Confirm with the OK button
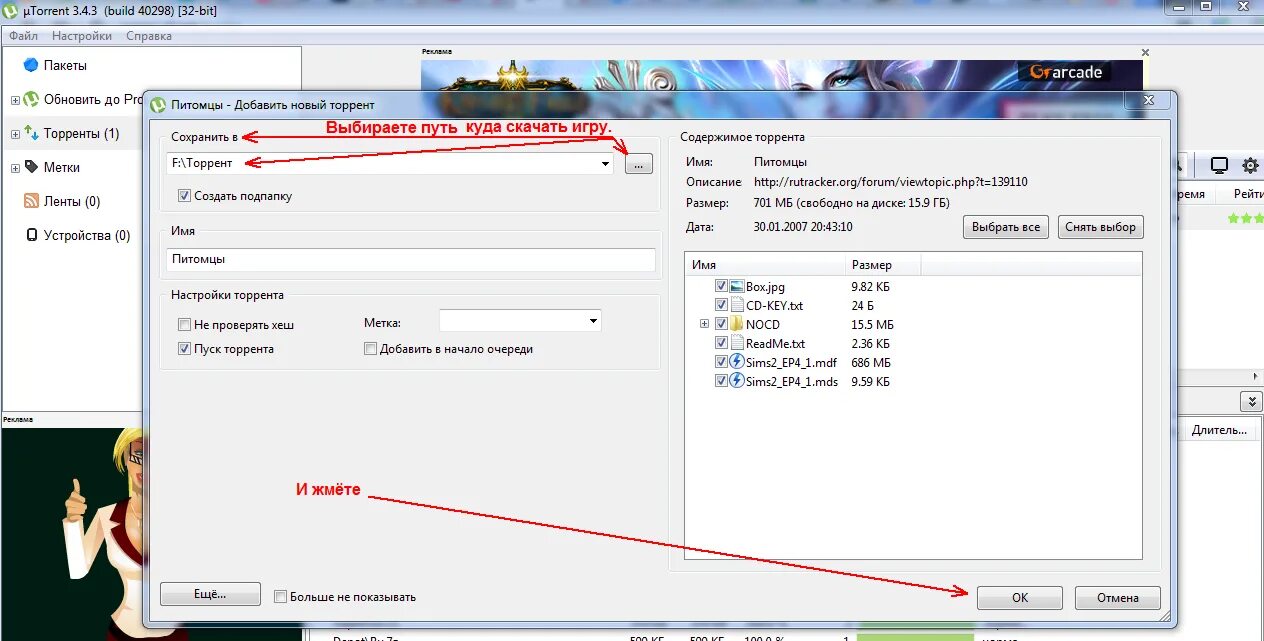 [1019, 598]
